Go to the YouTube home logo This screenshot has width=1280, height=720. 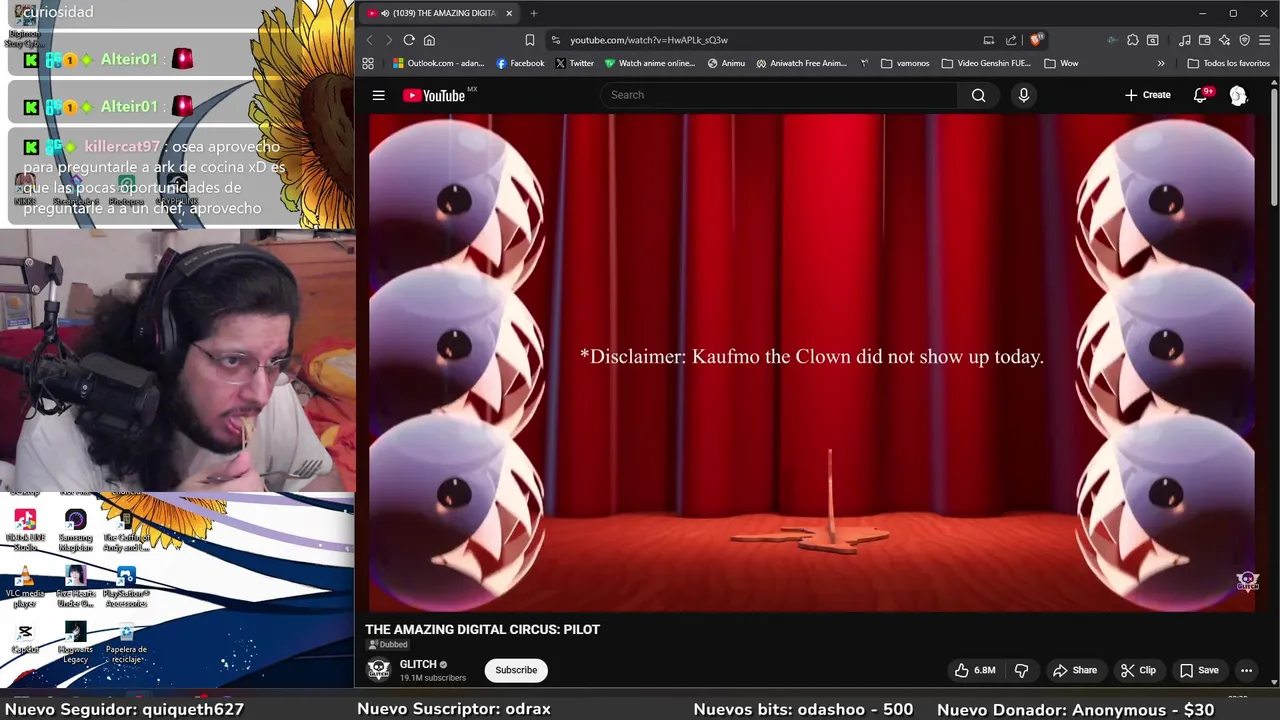click(x=434, y=95)
